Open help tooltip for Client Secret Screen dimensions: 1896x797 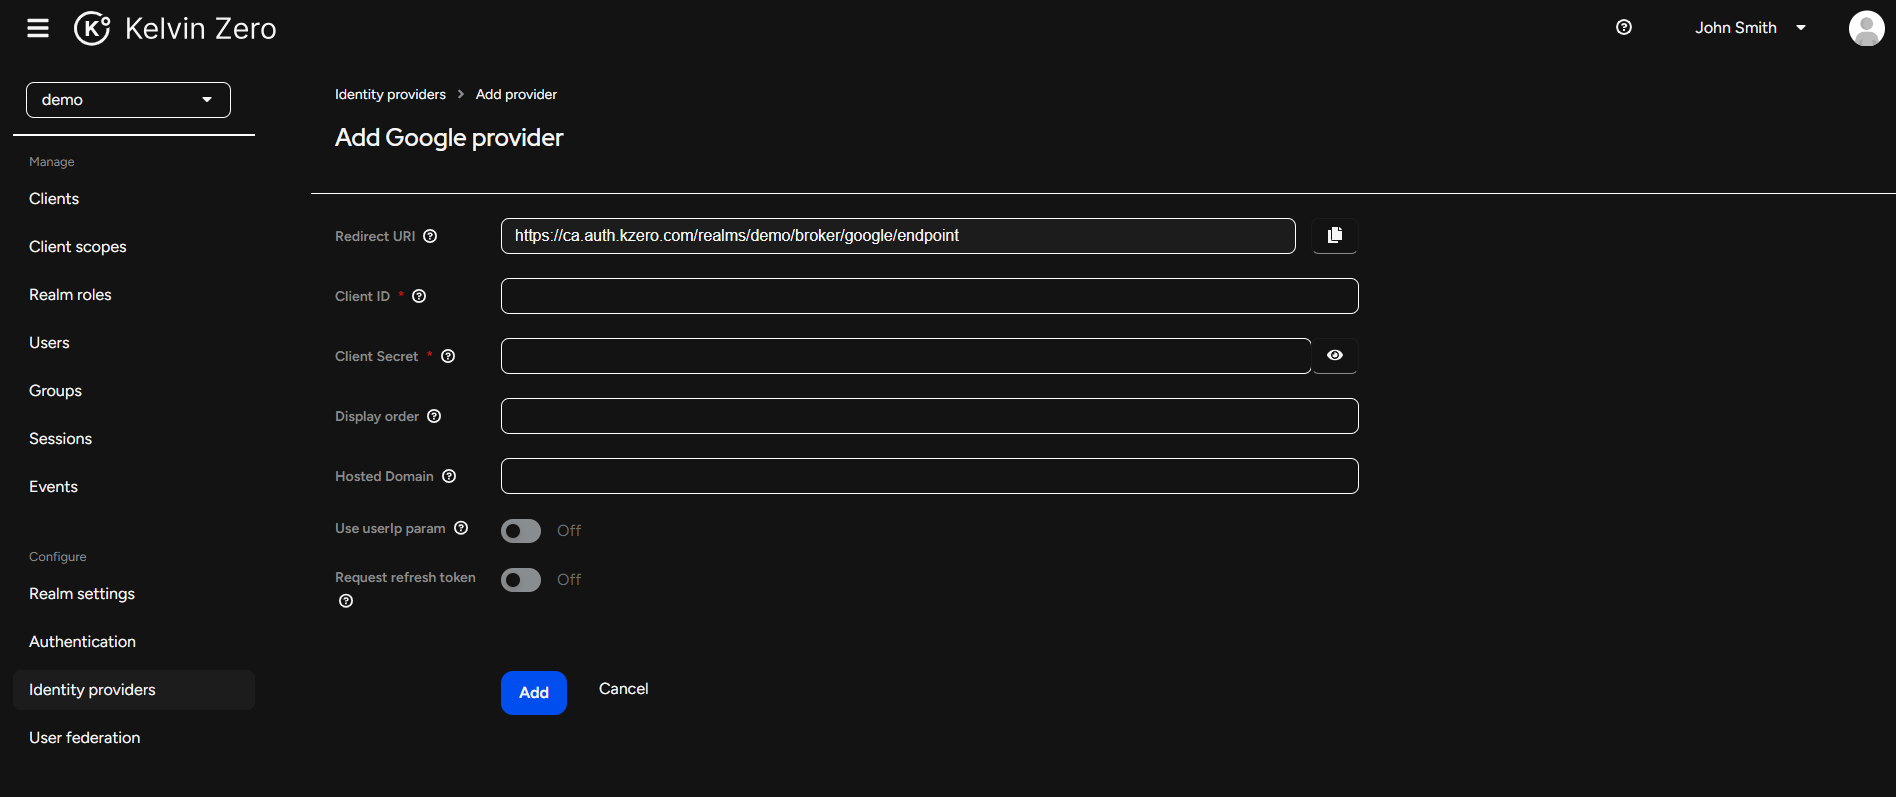coord(448,356)
